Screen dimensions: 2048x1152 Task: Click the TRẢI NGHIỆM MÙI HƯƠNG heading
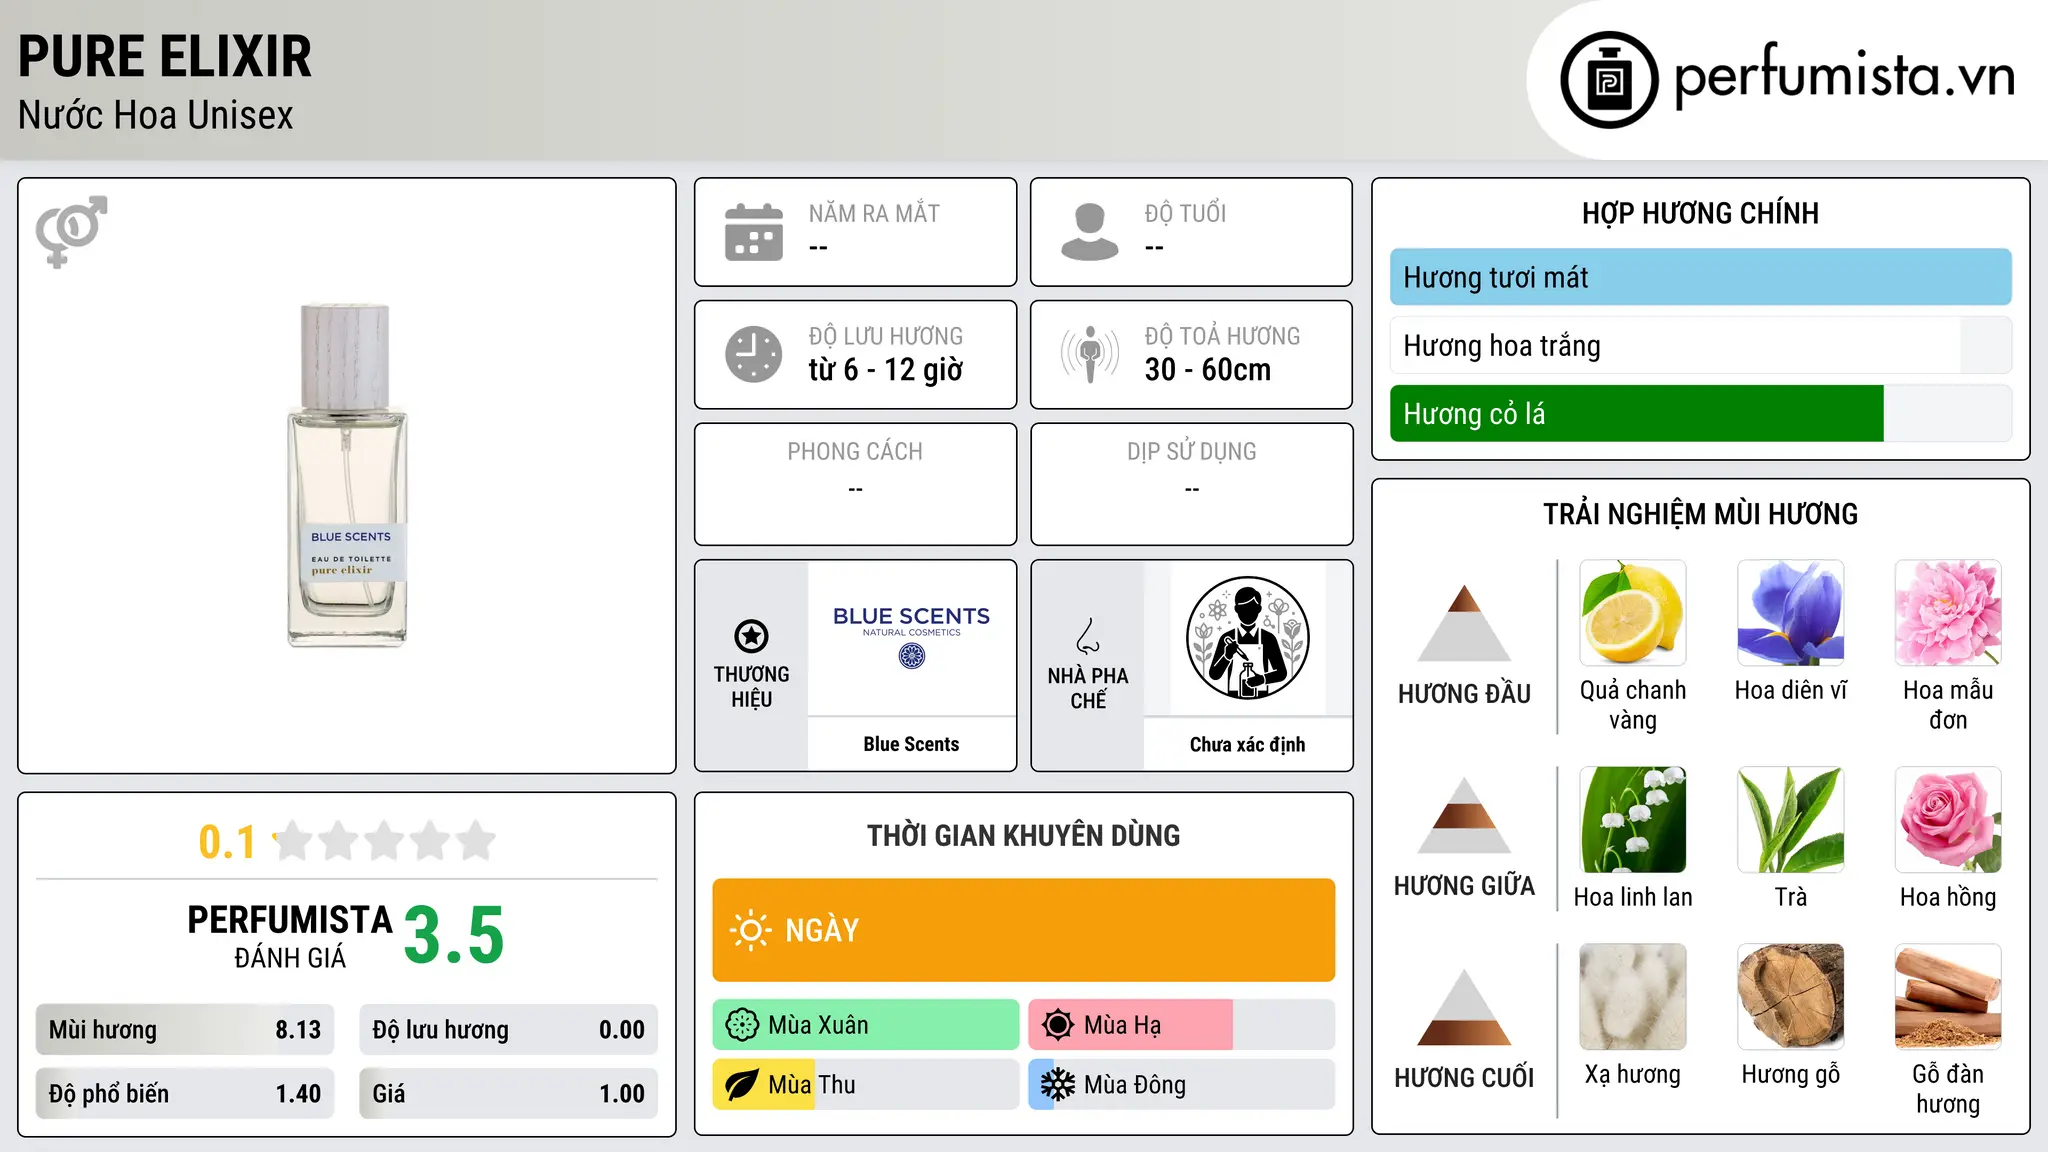[x=1700, y=514]
